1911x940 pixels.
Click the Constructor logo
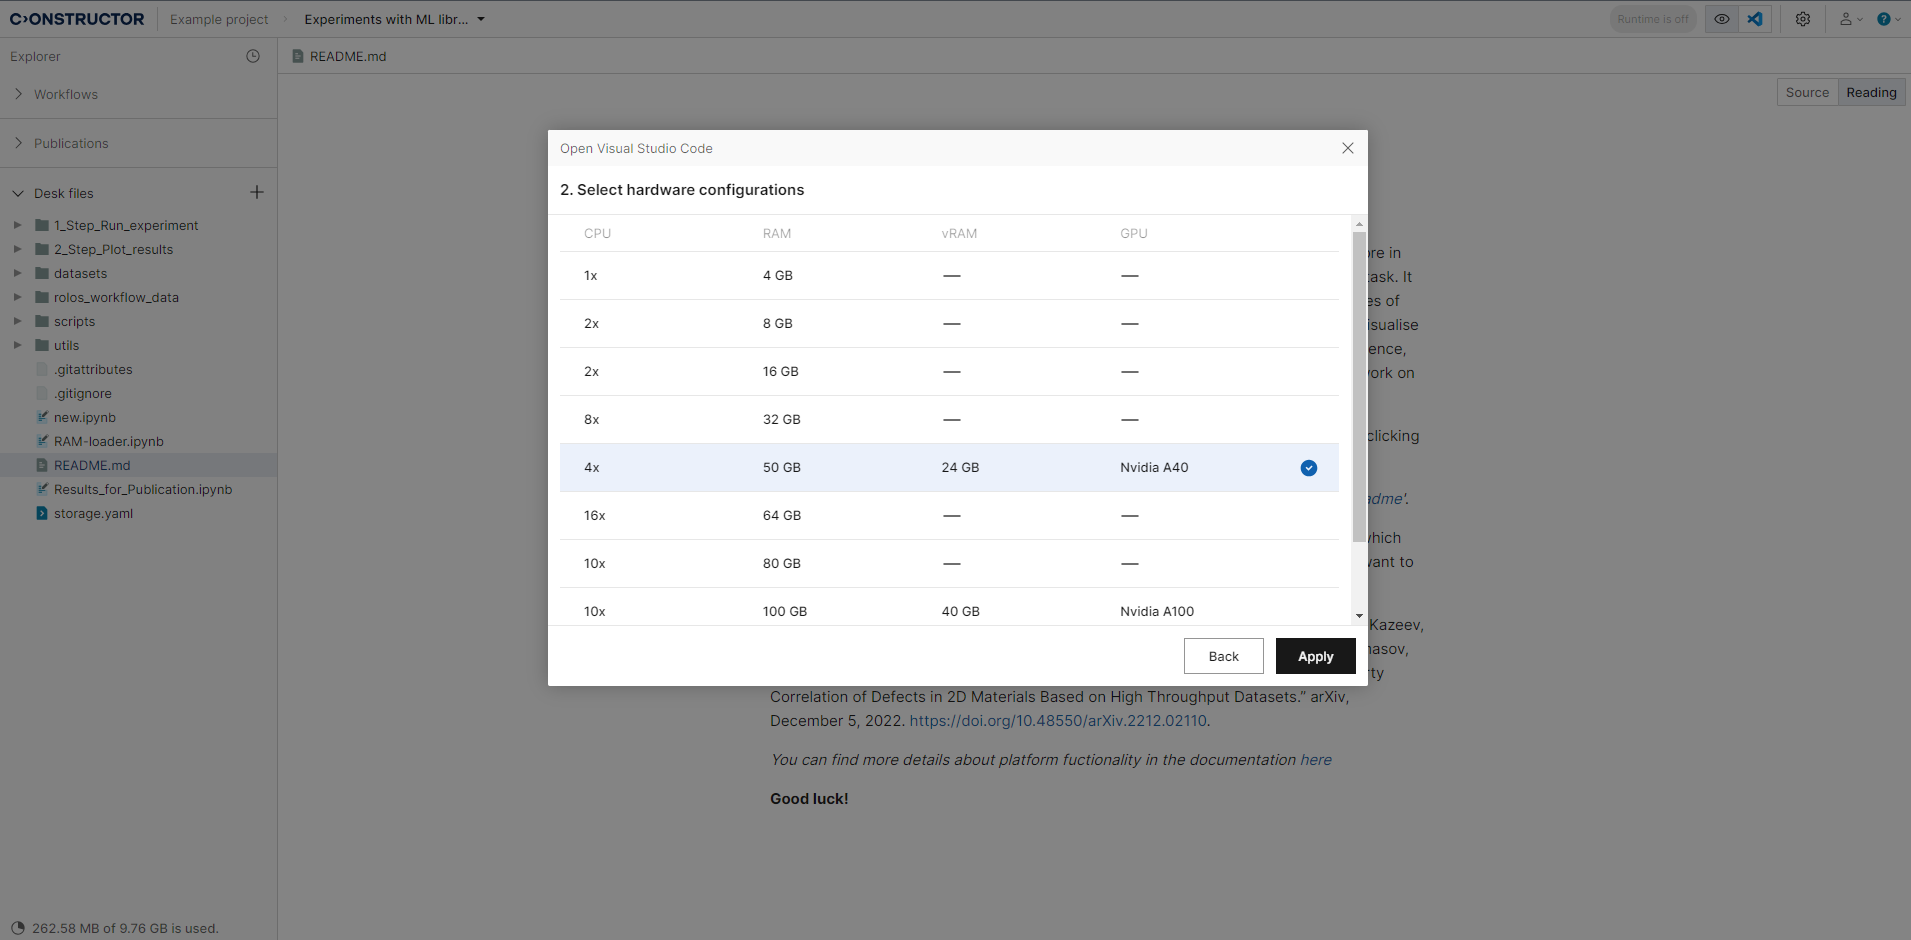point(77,19)
